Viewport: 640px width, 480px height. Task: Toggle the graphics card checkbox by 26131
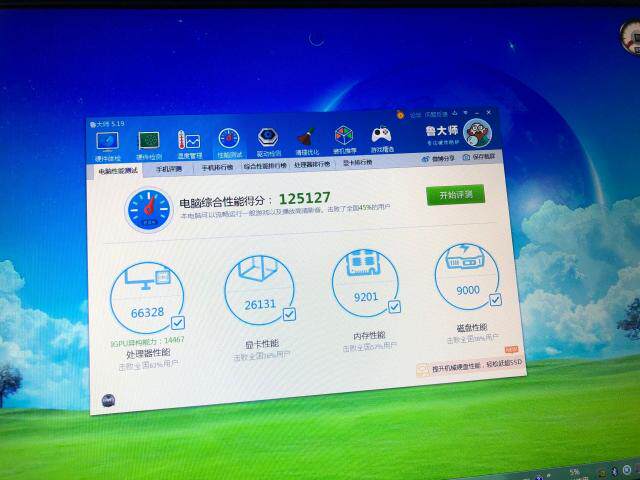click(x=289, y=314)
